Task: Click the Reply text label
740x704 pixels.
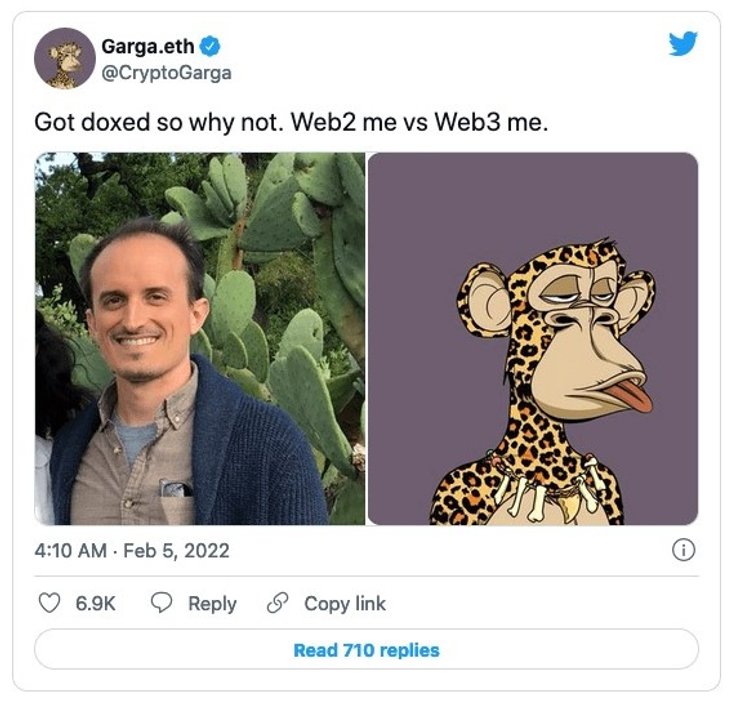Action: pos(212,603)
